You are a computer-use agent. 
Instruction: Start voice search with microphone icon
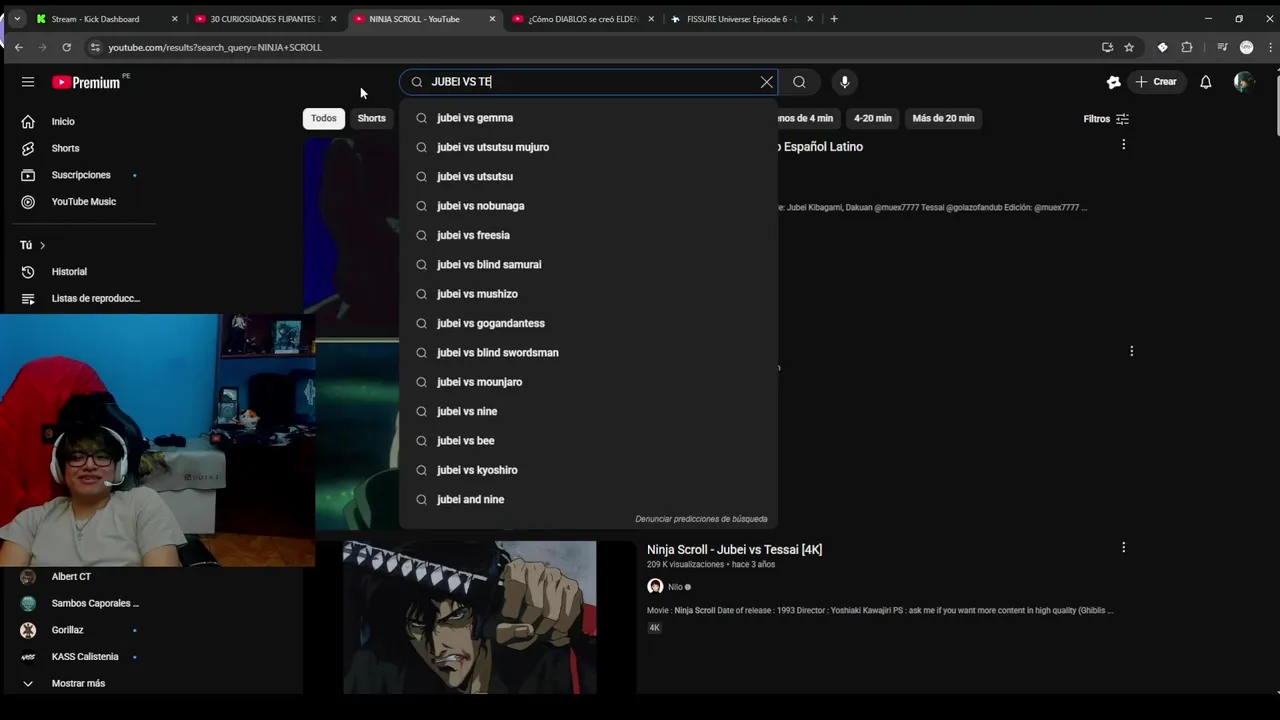844,82
